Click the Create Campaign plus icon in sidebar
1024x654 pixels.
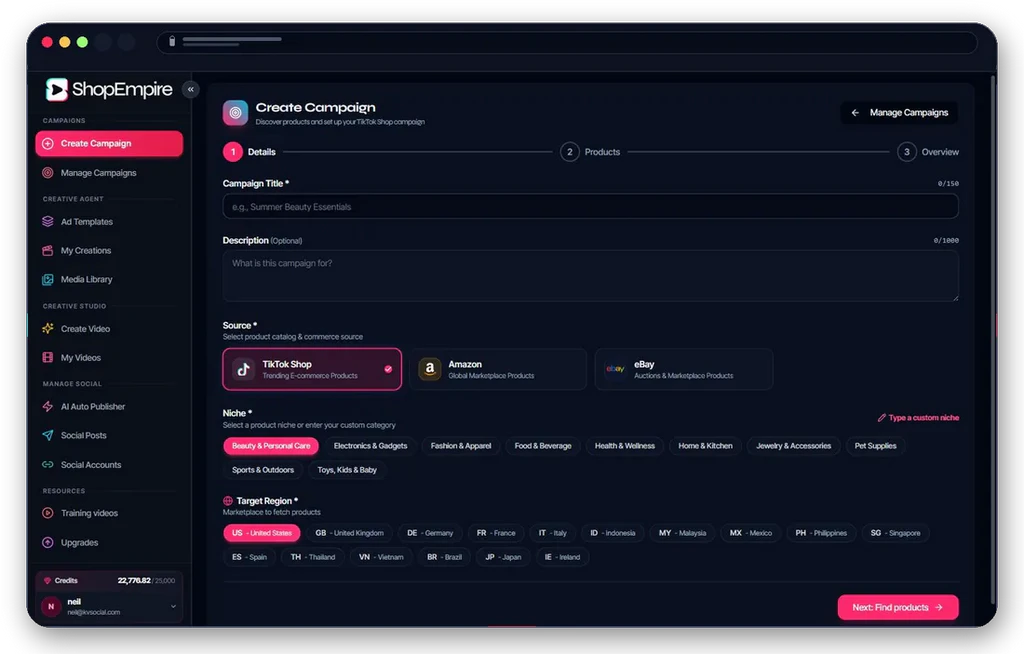click(x=48, y=144)
